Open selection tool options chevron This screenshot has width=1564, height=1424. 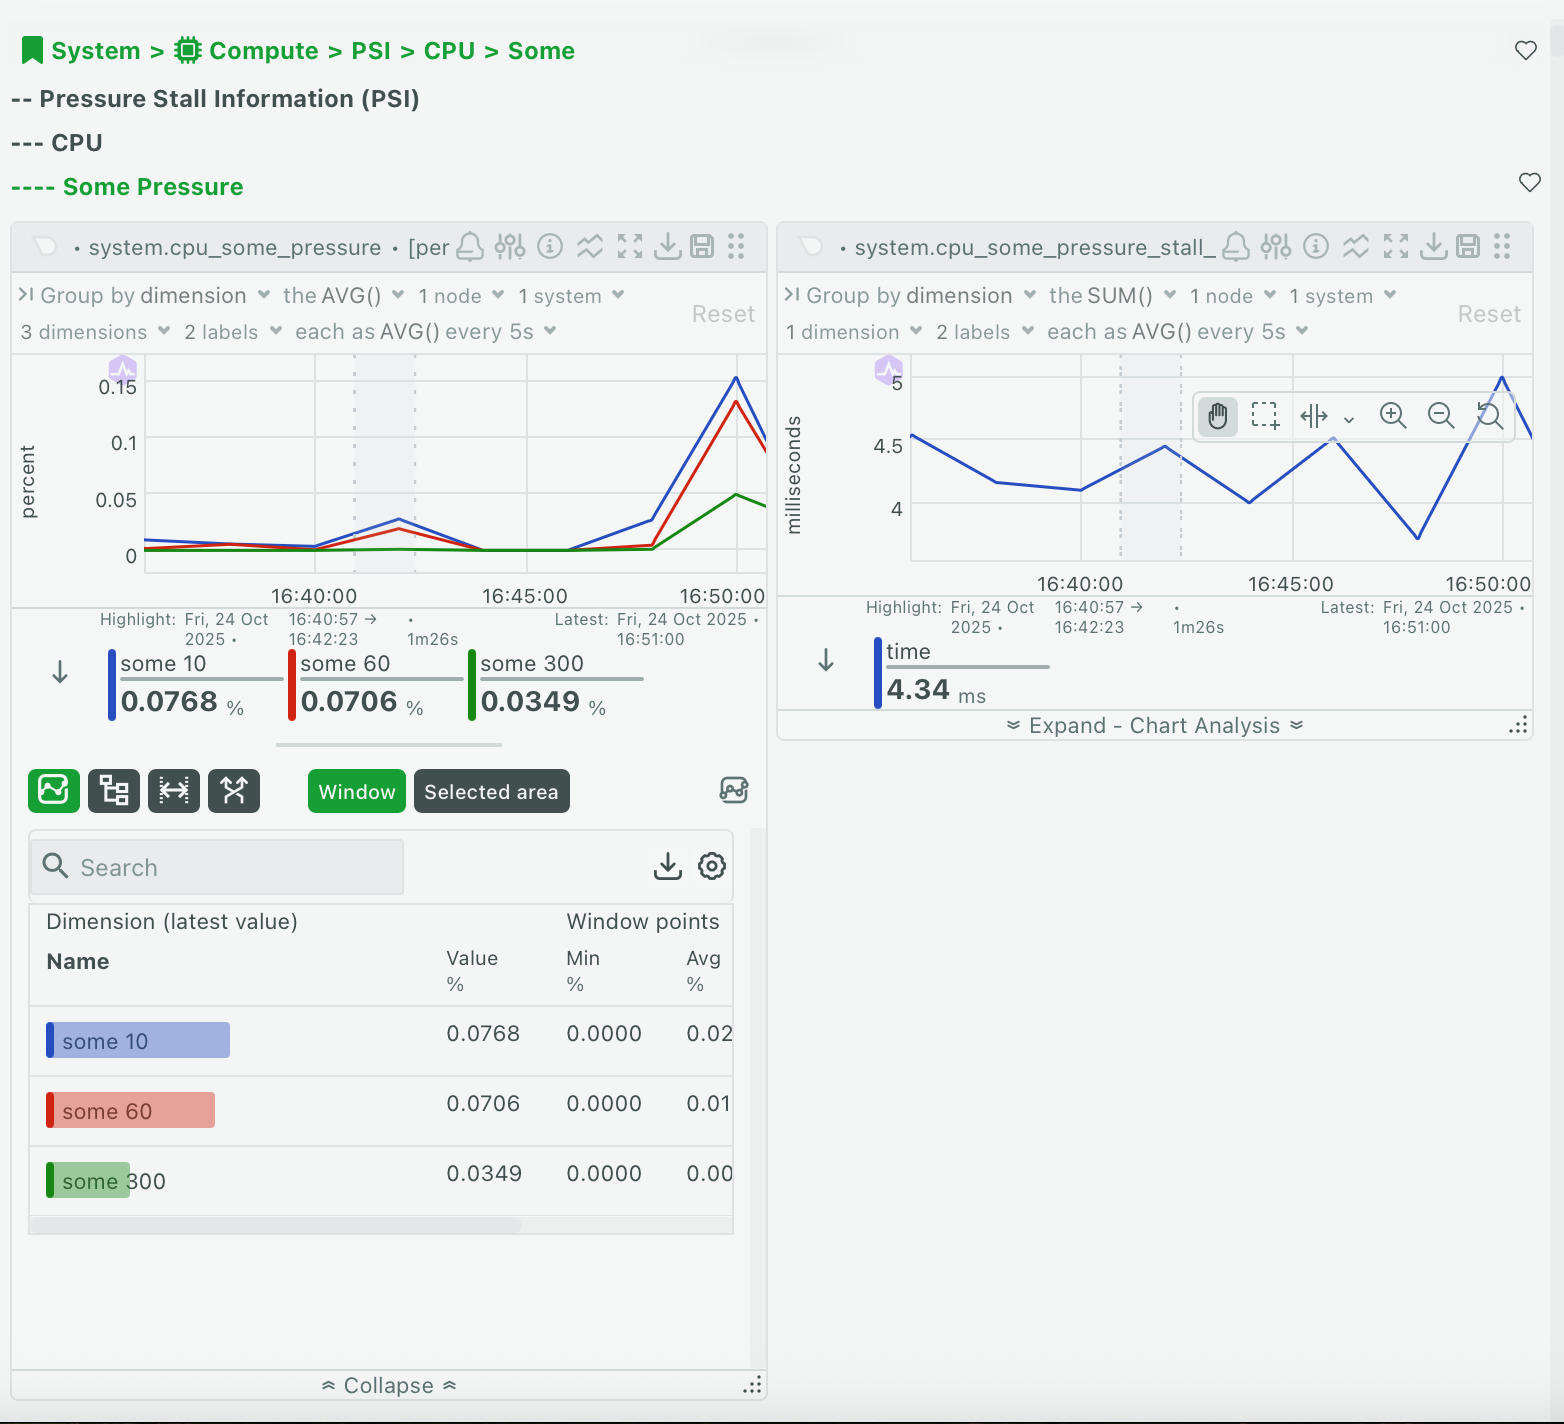point(1349,419)
